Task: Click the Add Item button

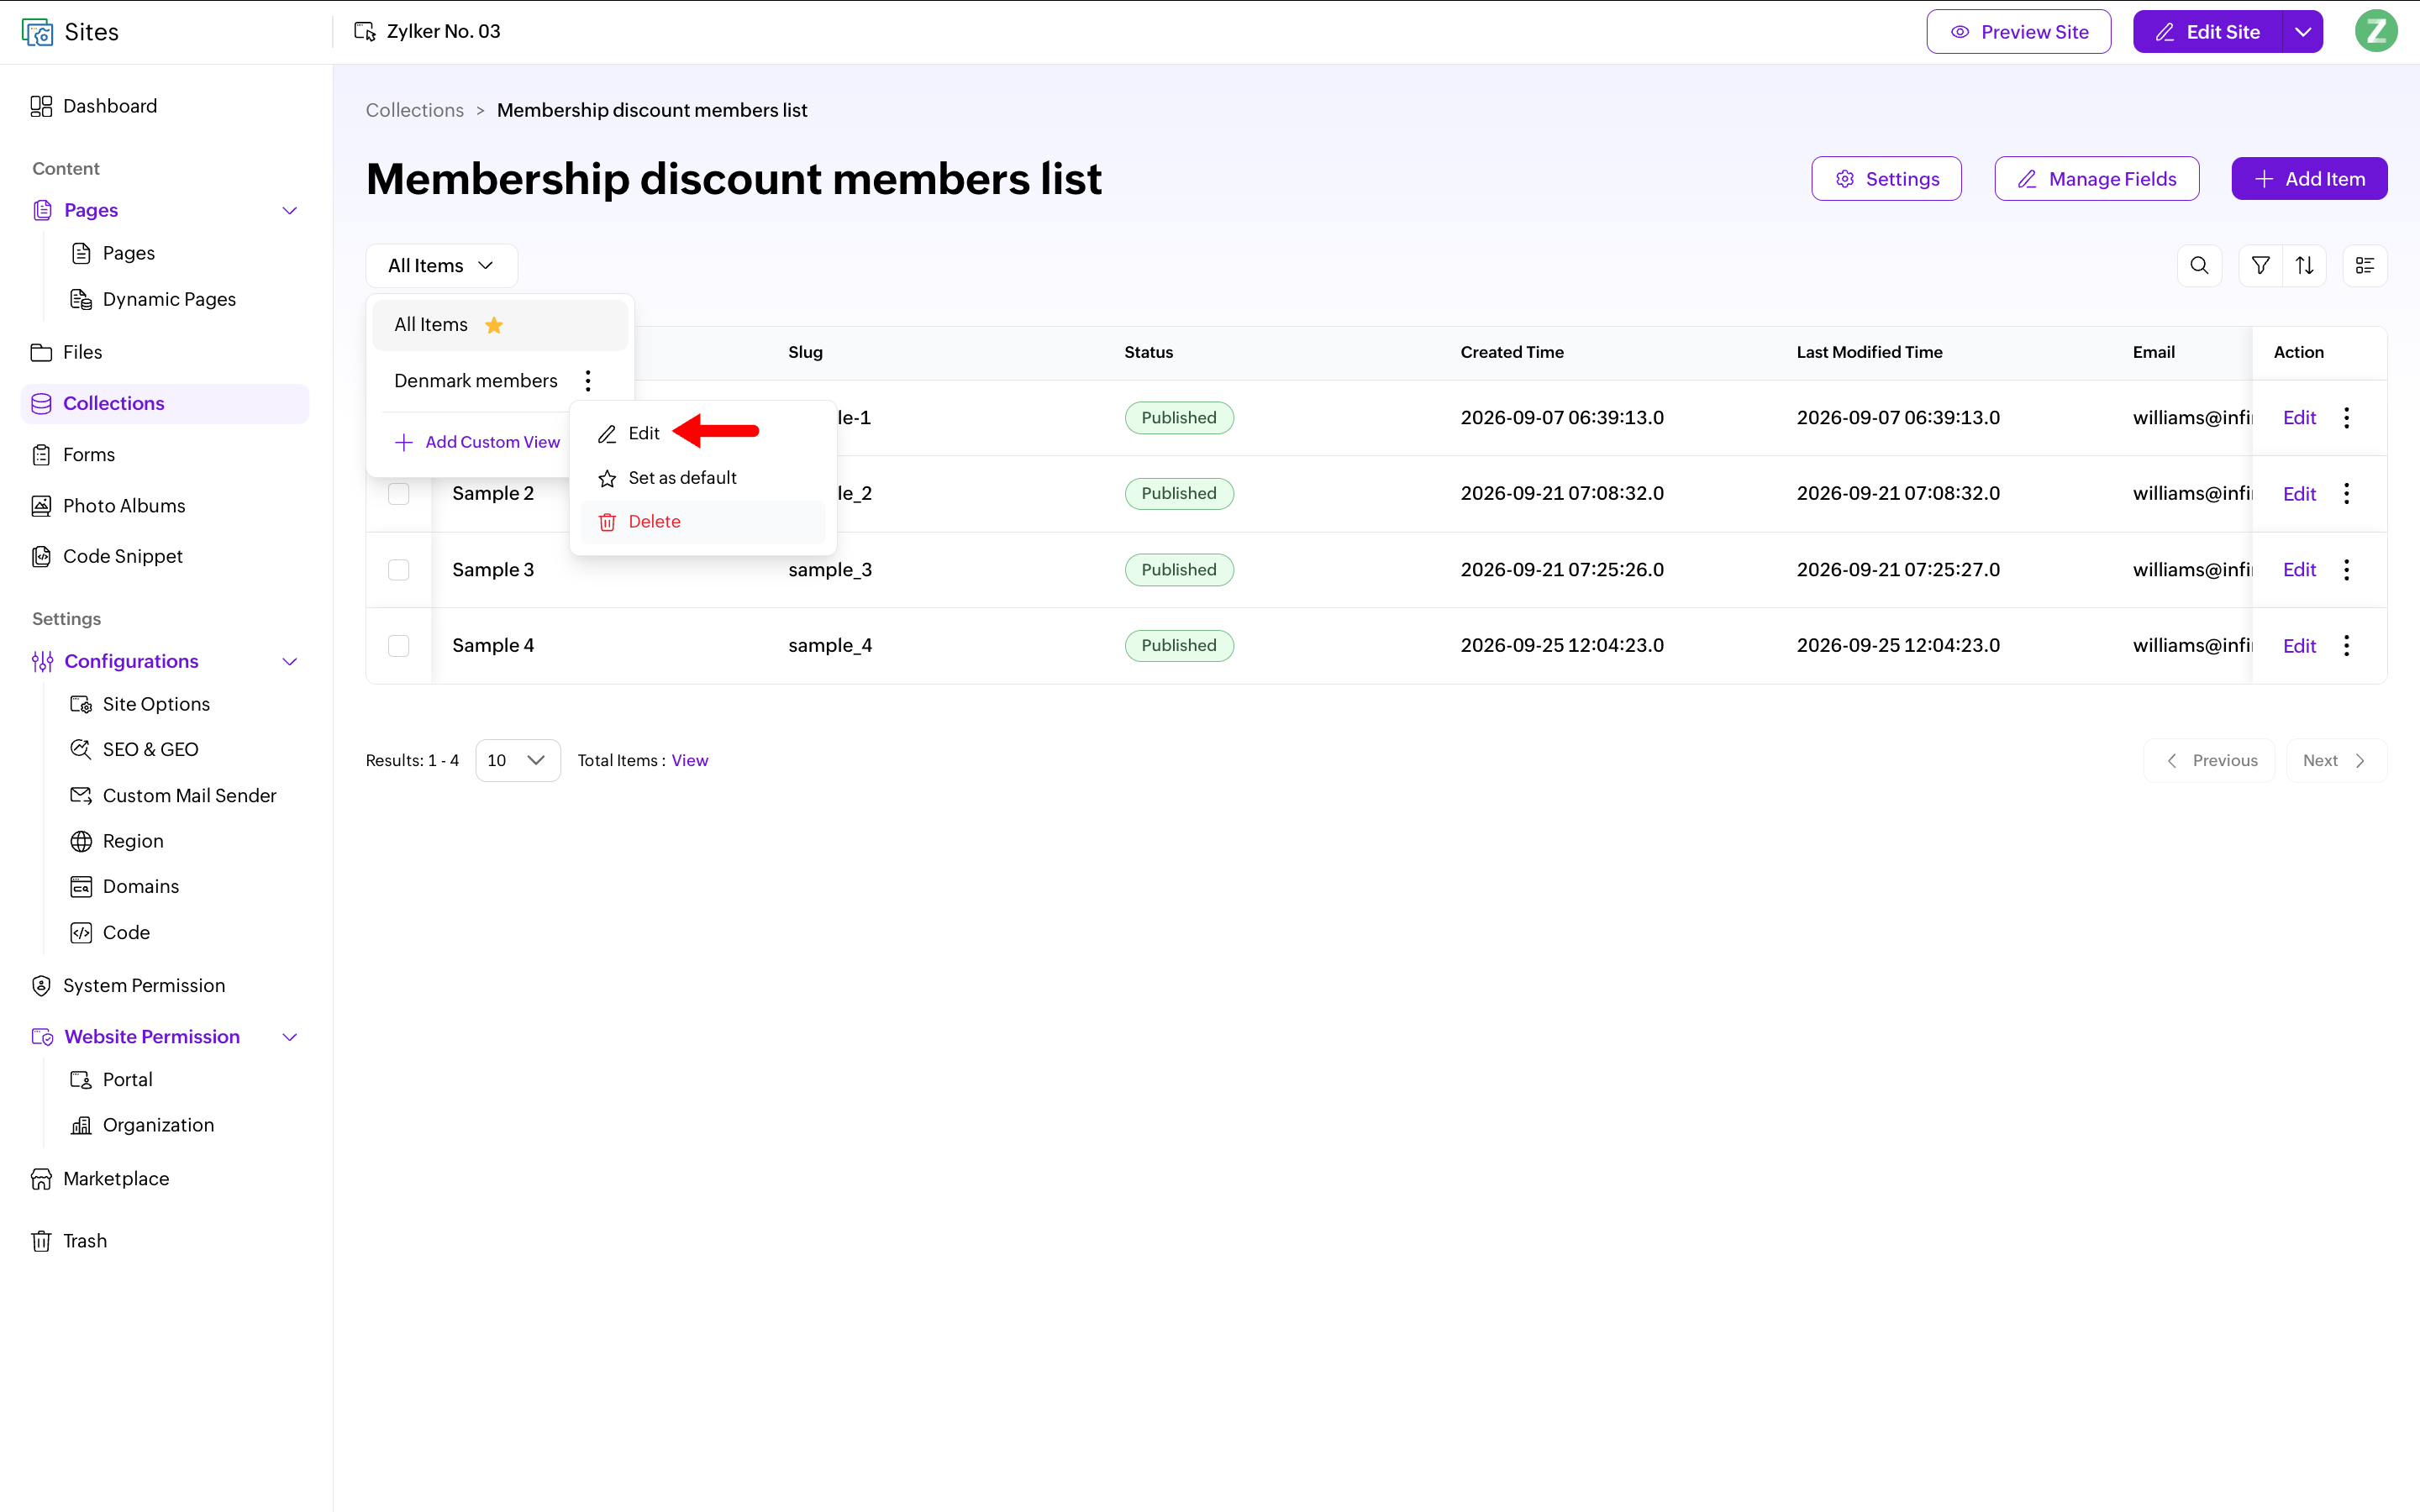Action: pos(2309,179)
